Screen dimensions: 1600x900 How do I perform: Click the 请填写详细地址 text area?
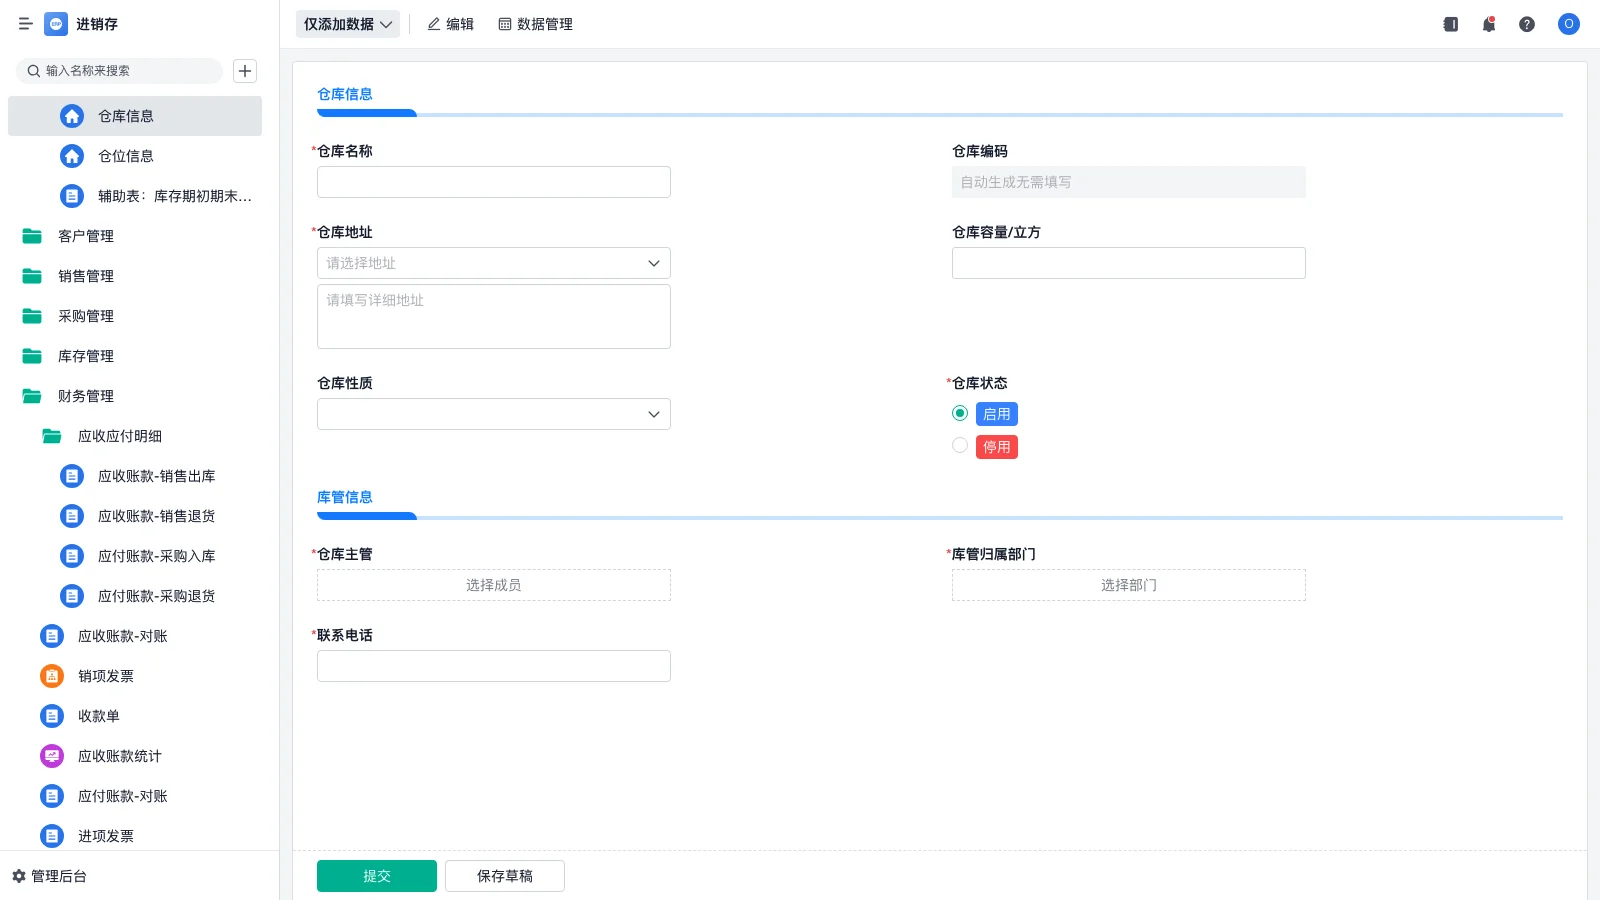pos(494,317)
